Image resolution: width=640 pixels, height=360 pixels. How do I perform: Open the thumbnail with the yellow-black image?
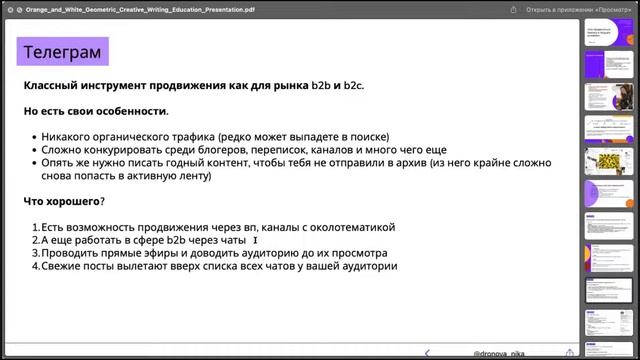[x=609, y=162]
